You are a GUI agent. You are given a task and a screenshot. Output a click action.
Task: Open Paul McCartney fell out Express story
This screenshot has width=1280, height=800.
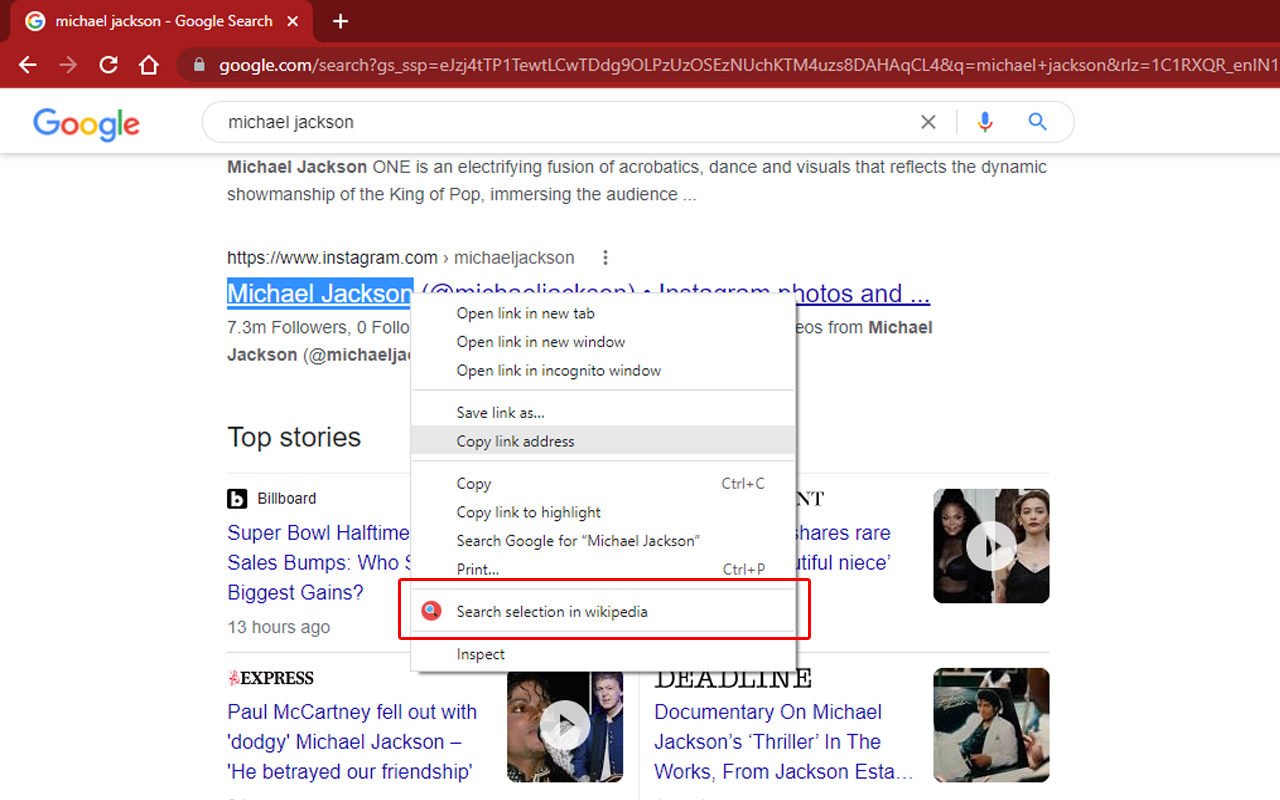[x=352, y=742]
